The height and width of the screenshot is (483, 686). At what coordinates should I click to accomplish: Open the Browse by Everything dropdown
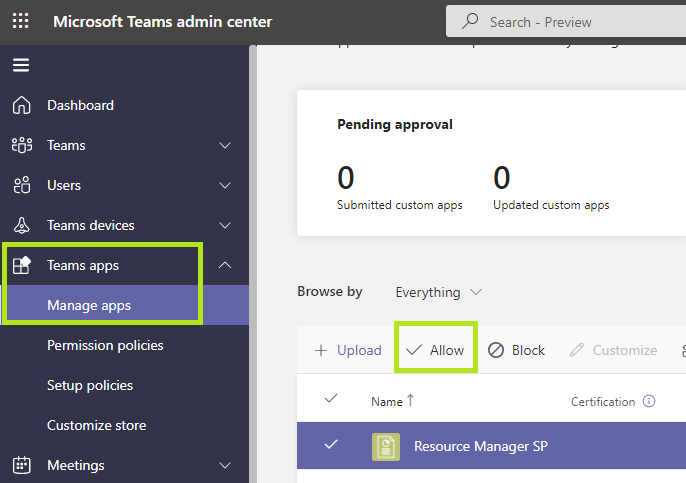pyautogui.click(x=438, y=292)
